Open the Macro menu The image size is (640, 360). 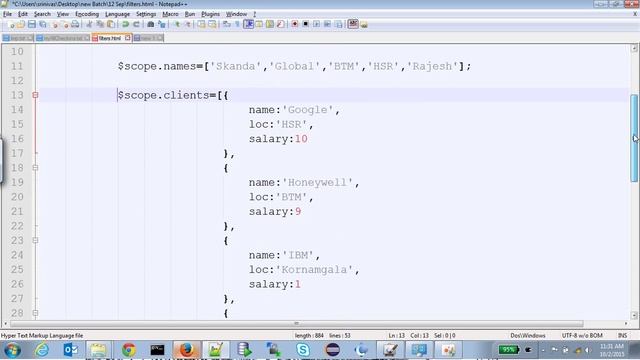170,14
